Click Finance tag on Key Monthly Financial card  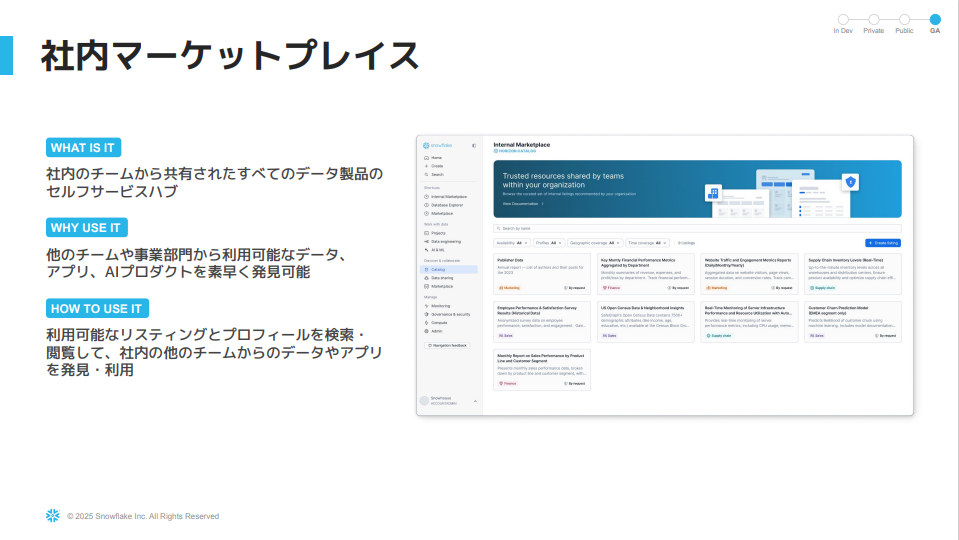pos(612,287)
